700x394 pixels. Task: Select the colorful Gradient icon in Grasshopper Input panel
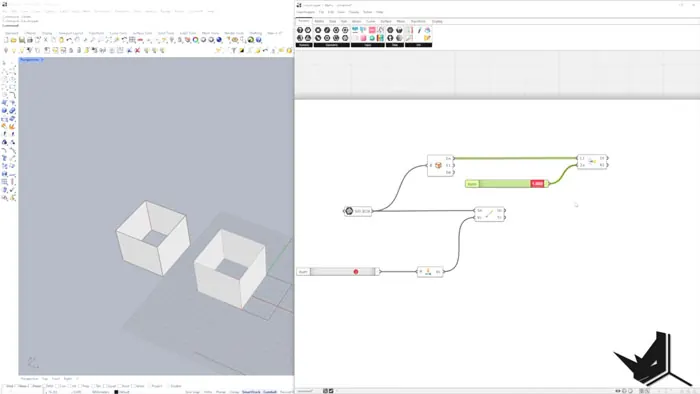click(380, 37)
